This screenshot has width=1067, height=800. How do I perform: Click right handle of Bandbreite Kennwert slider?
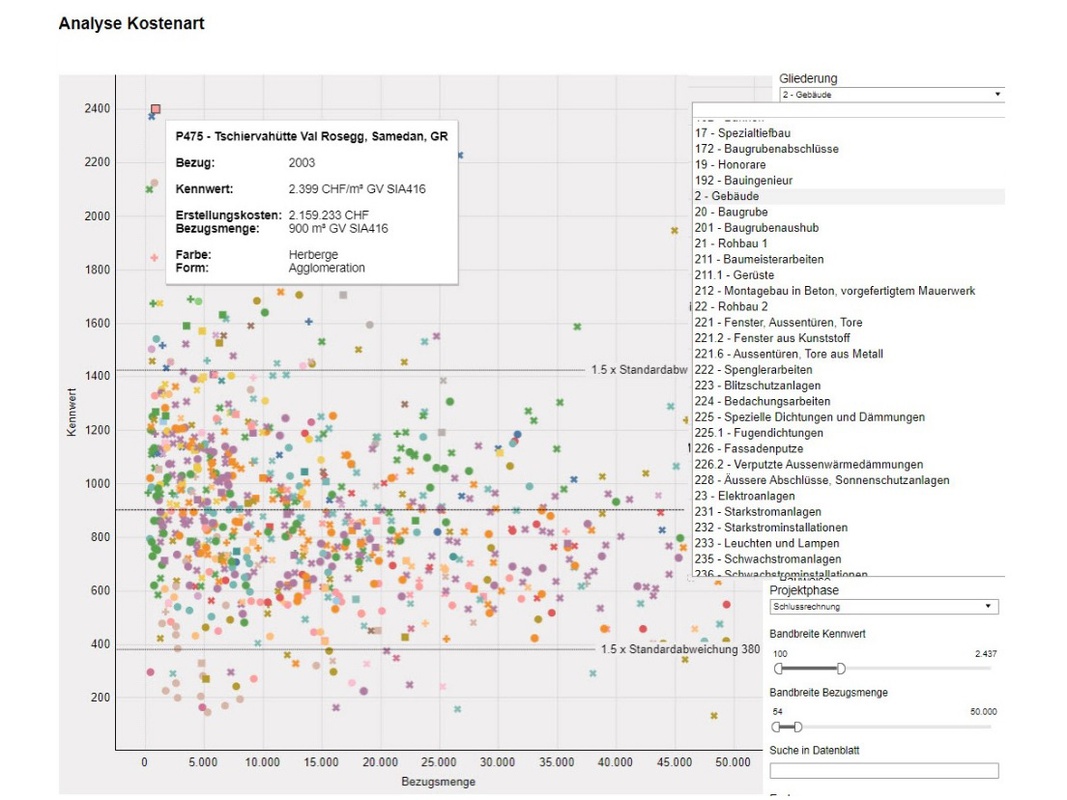pos(841,669)
